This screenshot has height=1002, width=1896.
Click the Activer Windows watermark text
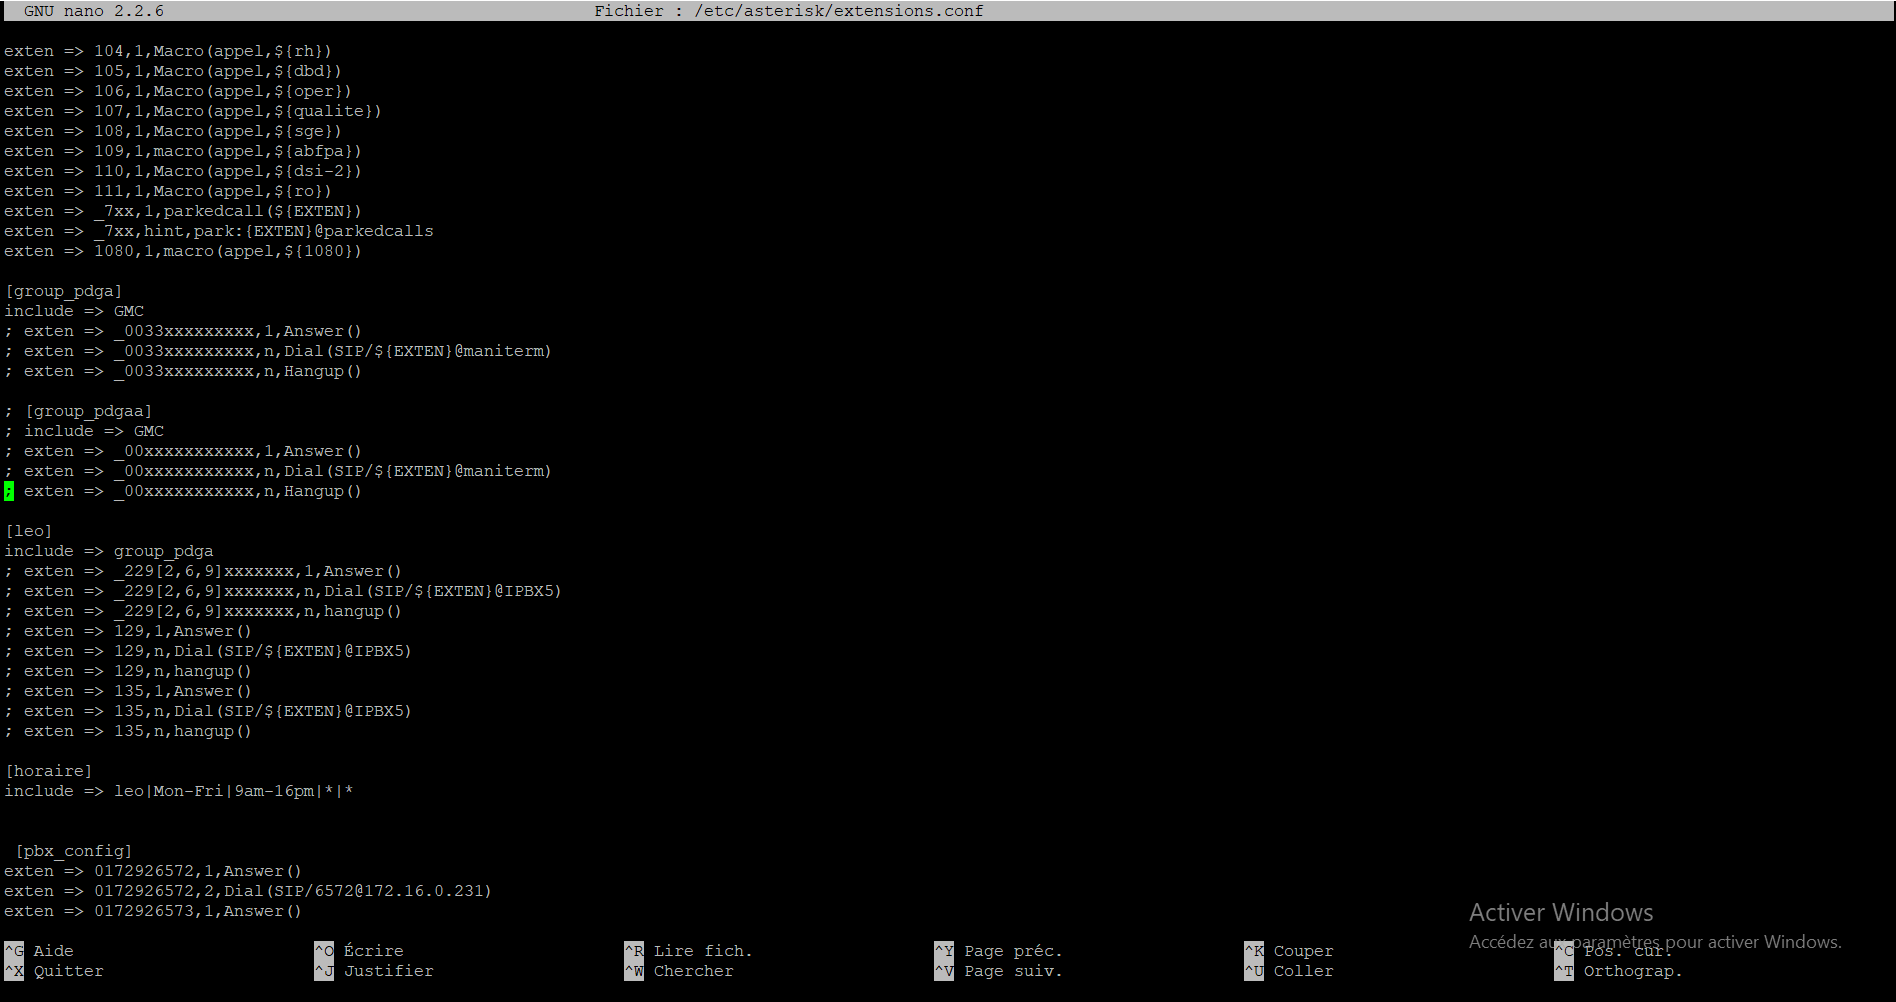click(1560, 913)
